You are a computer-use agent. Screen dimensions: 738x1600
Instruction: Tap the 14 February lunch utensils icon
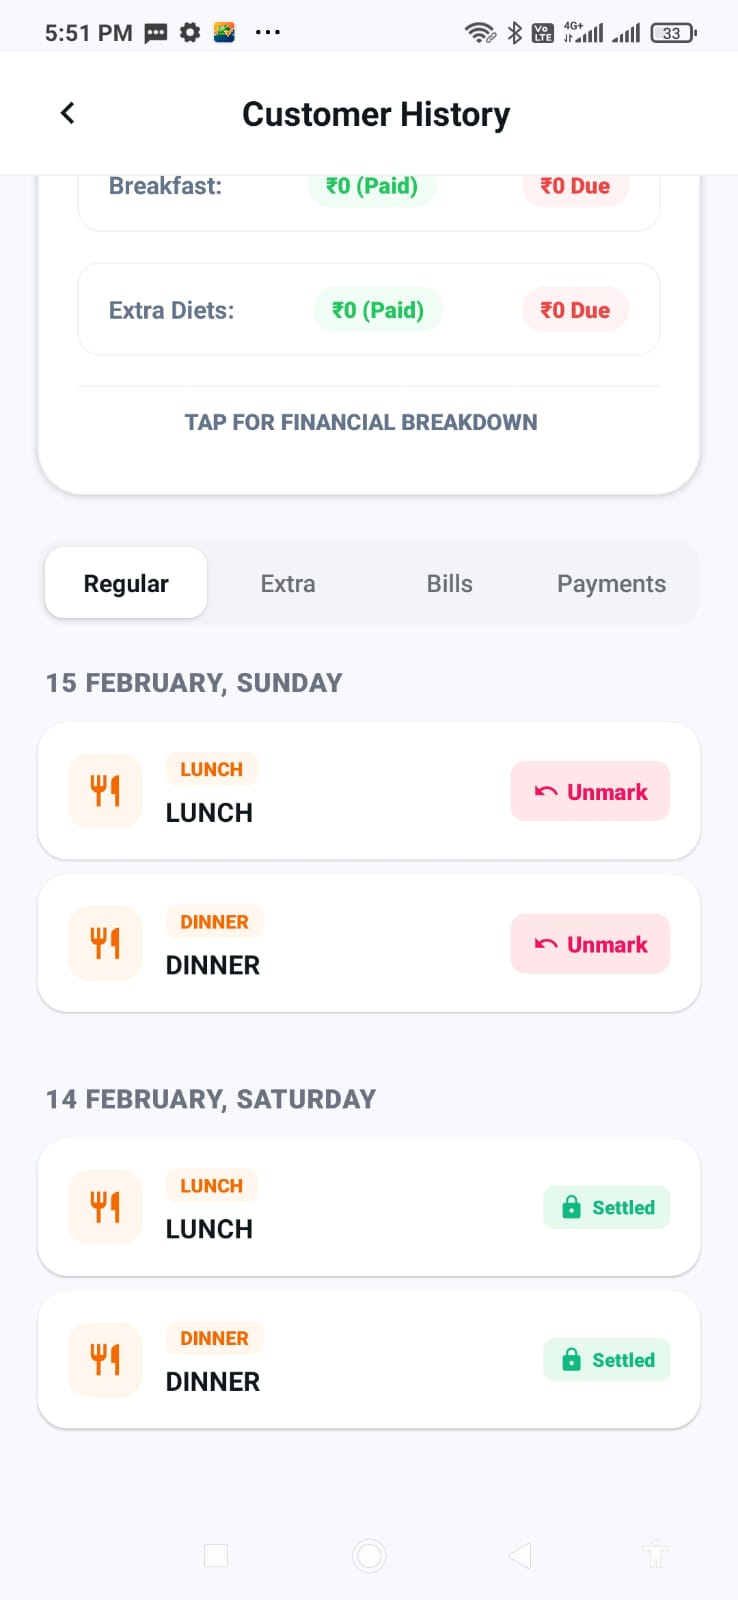(x=105, y=1207)
